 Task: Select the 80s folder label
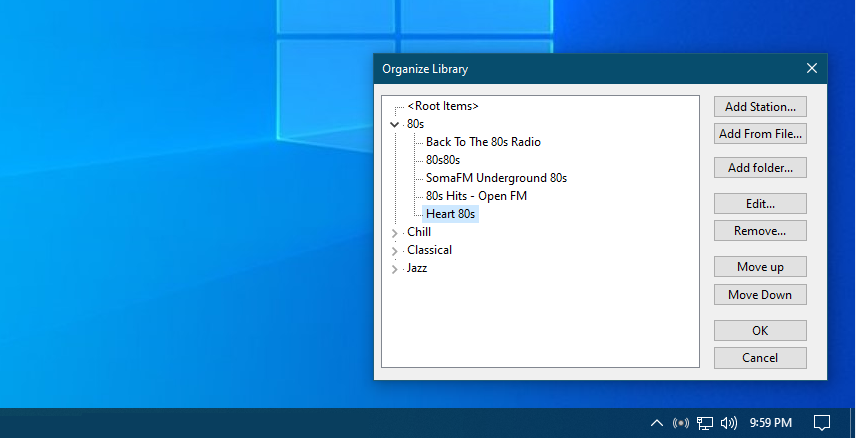click(415, 124)
